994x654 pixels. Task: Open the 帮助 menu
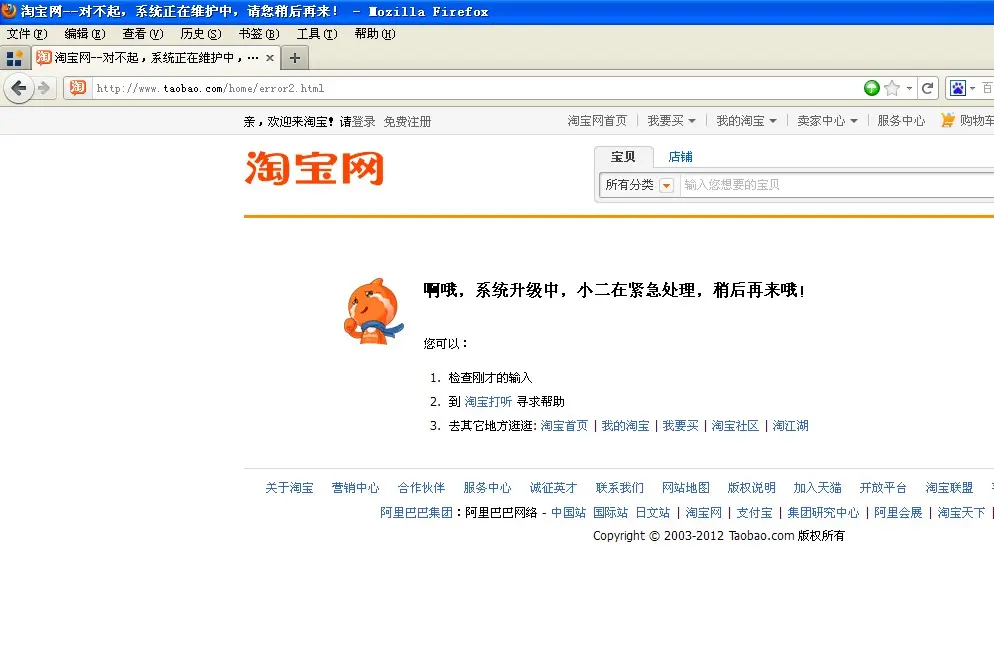(375, 34)
